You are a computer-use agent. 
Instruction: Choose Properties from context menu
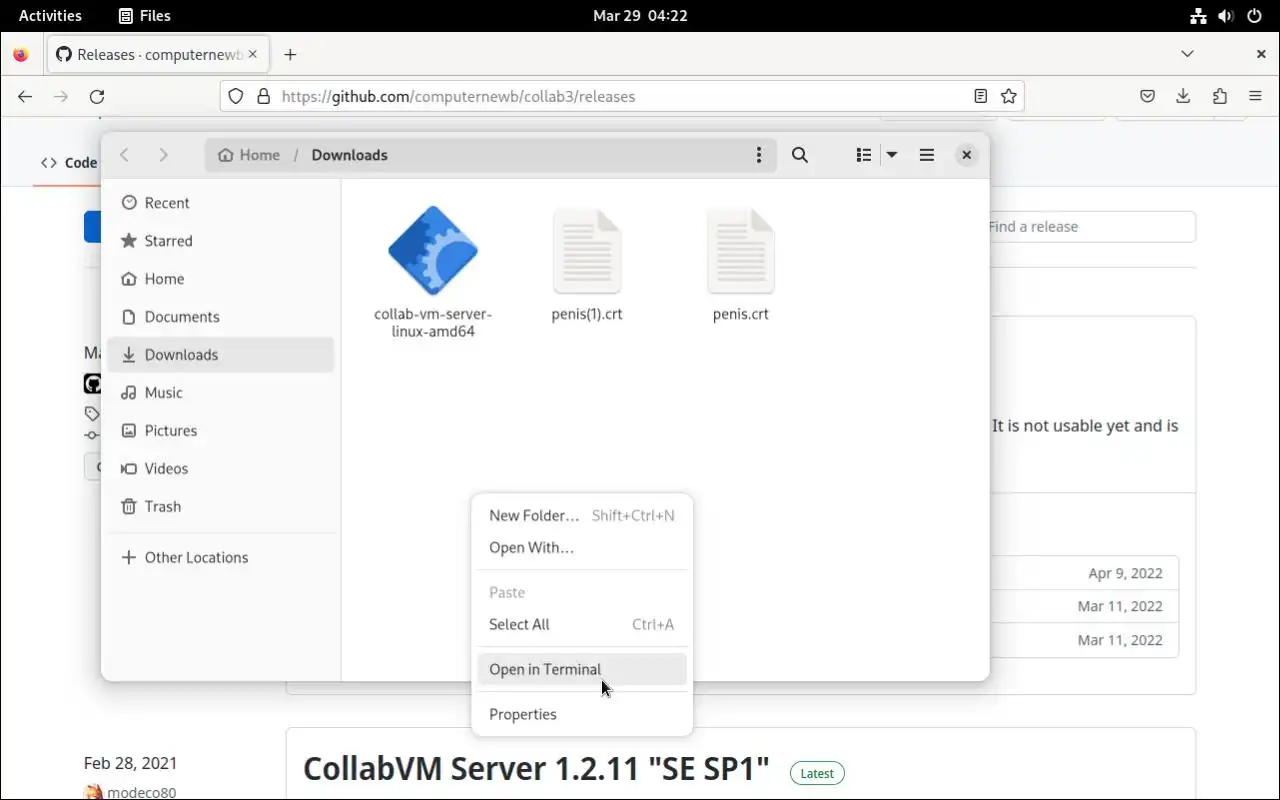tap(582, 715)
